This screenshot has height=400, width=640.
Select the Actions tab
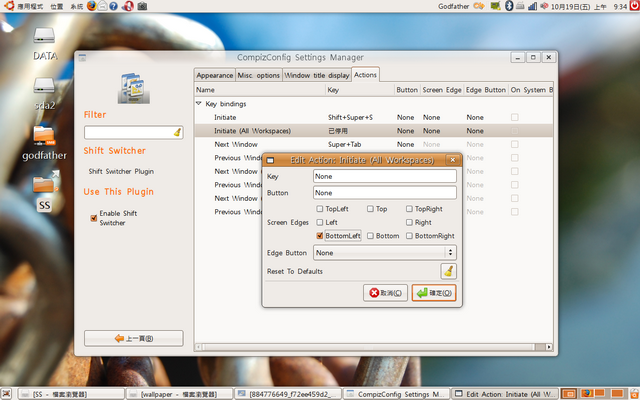[x=365, y=75]
